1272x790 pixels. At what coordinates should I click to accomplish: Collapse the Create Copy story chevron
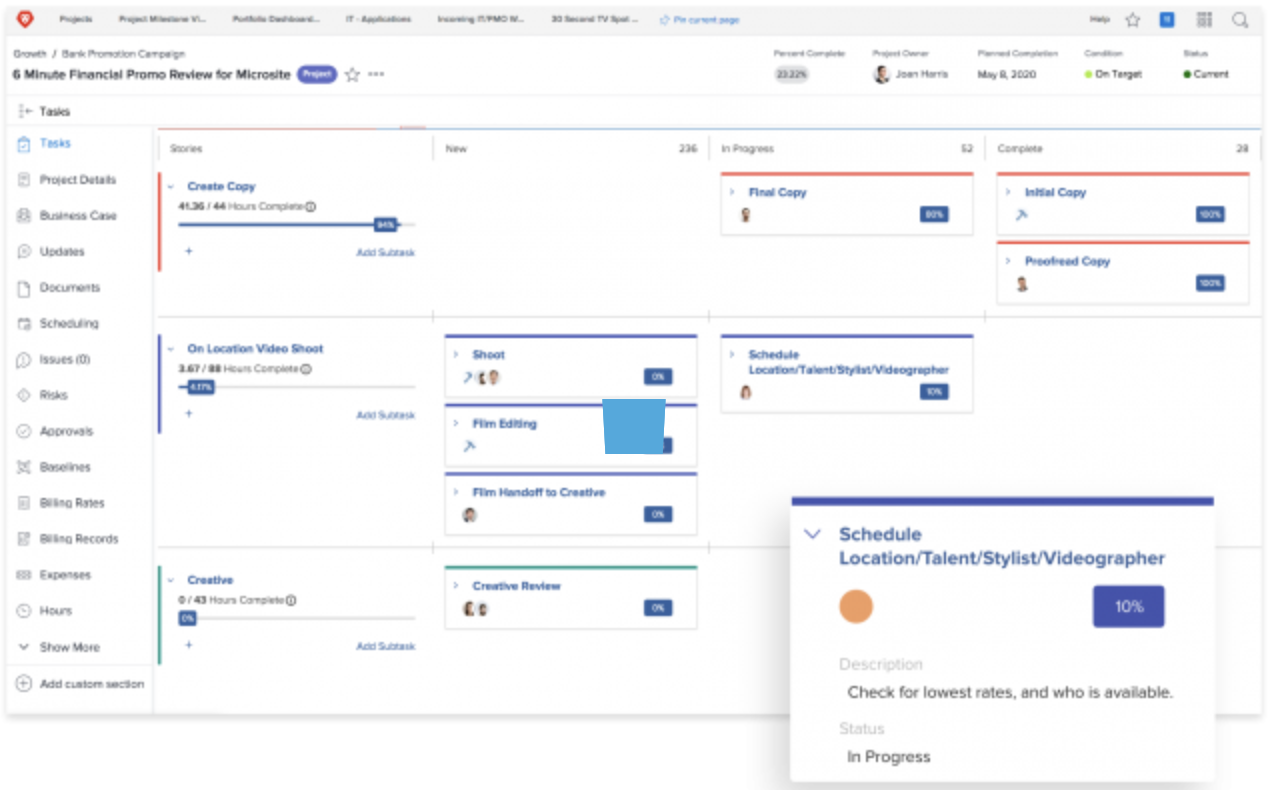[x=170, y=186]
